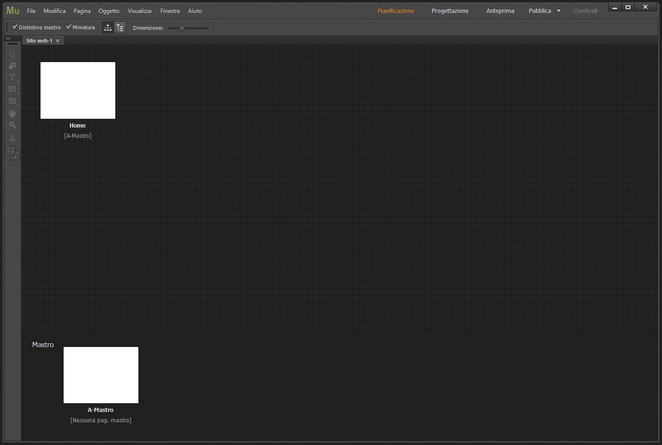Collapse the toolbox panel double-arrow
The image size is (662, 445).
click(x=8, y=38)
